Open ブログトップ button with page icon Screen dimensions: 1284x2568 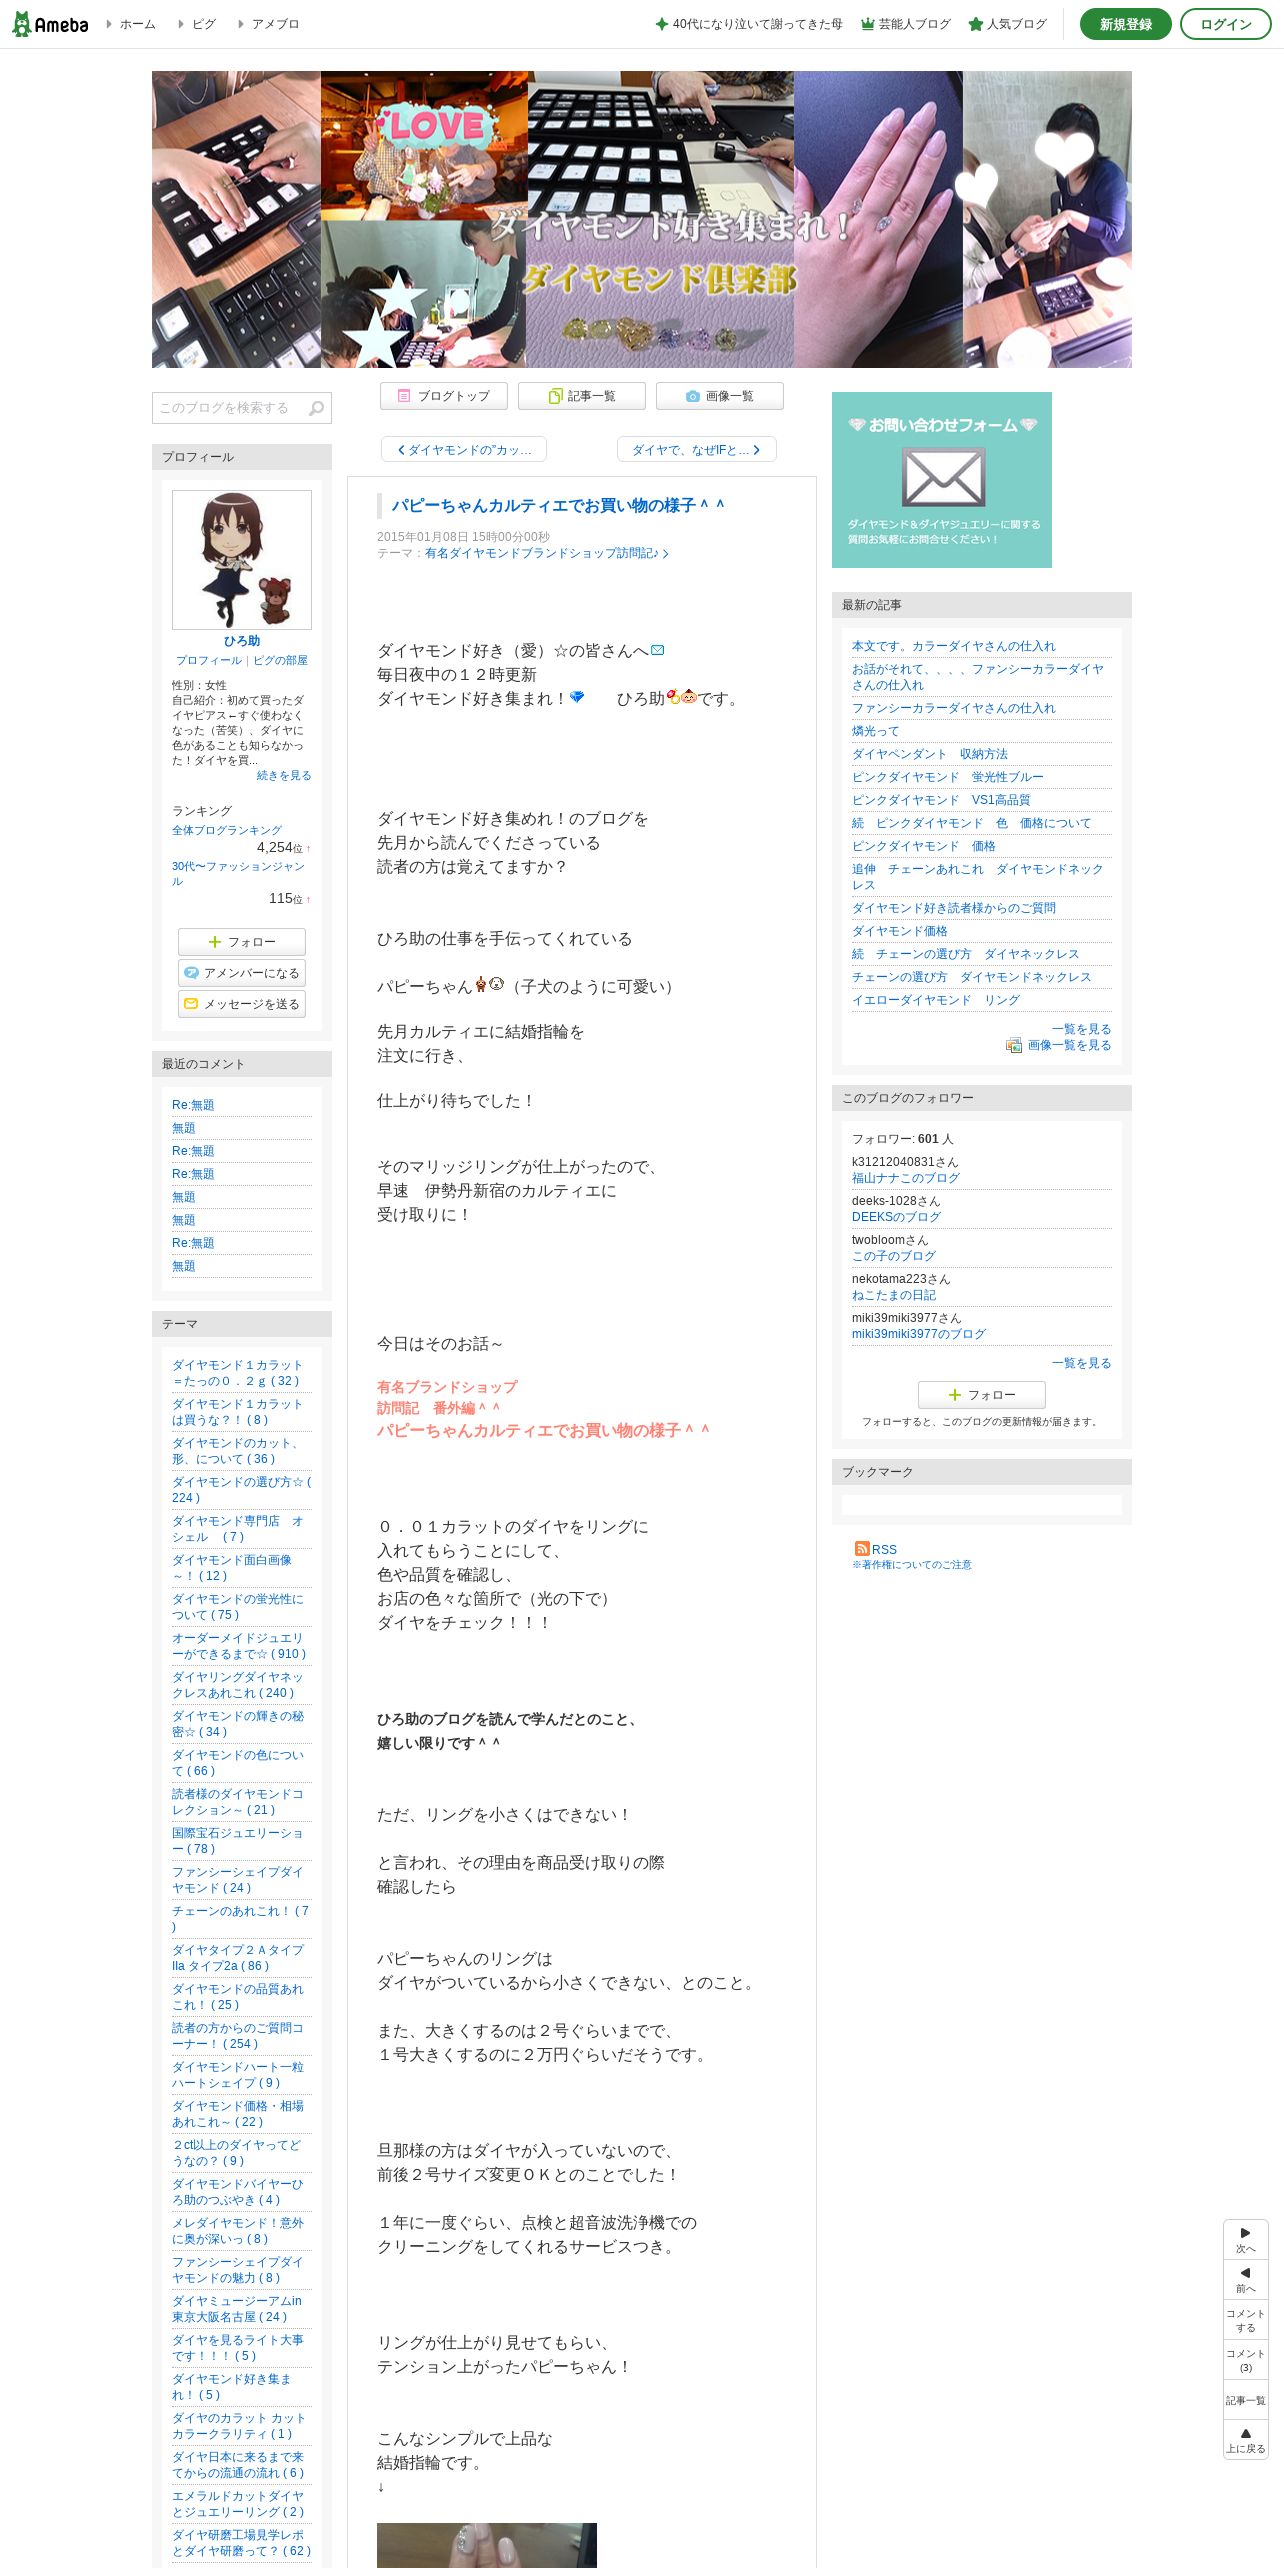point(443,396)
